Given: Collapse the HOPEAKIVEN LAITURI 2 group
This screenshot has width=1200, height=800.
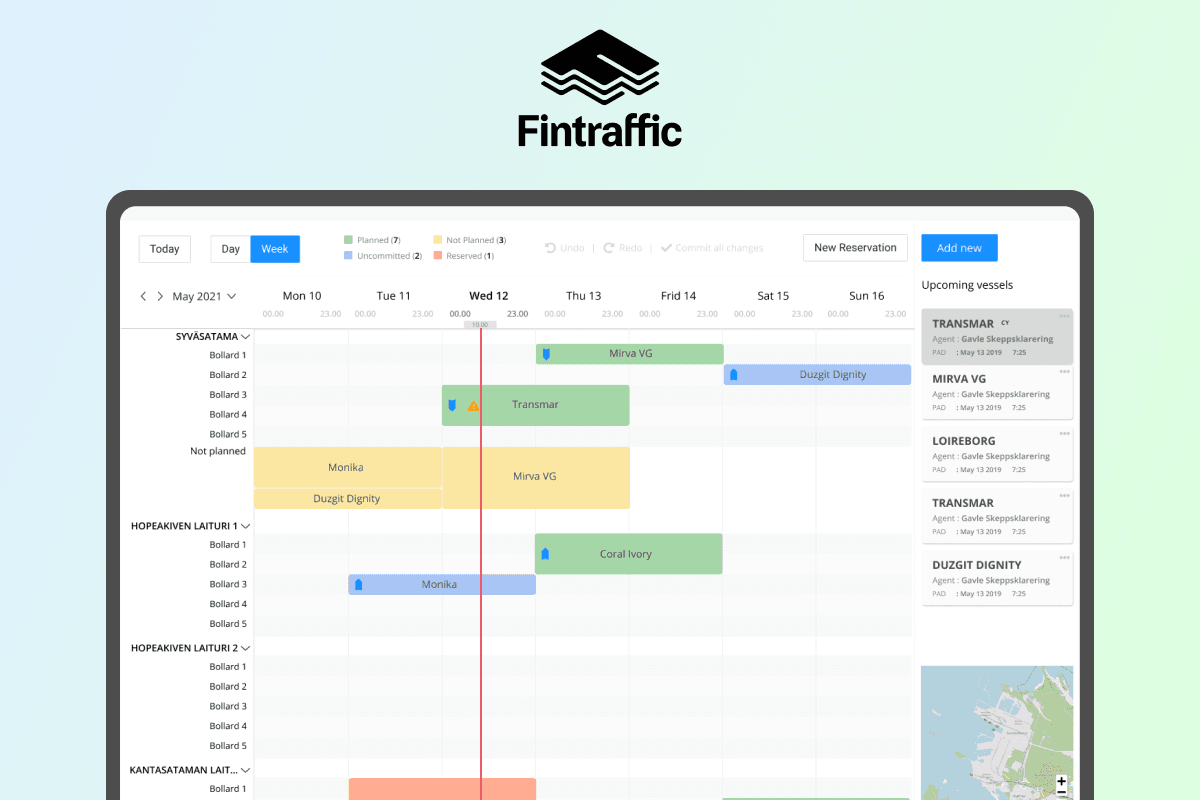Looking at the screenshot, I should point(245,648).
